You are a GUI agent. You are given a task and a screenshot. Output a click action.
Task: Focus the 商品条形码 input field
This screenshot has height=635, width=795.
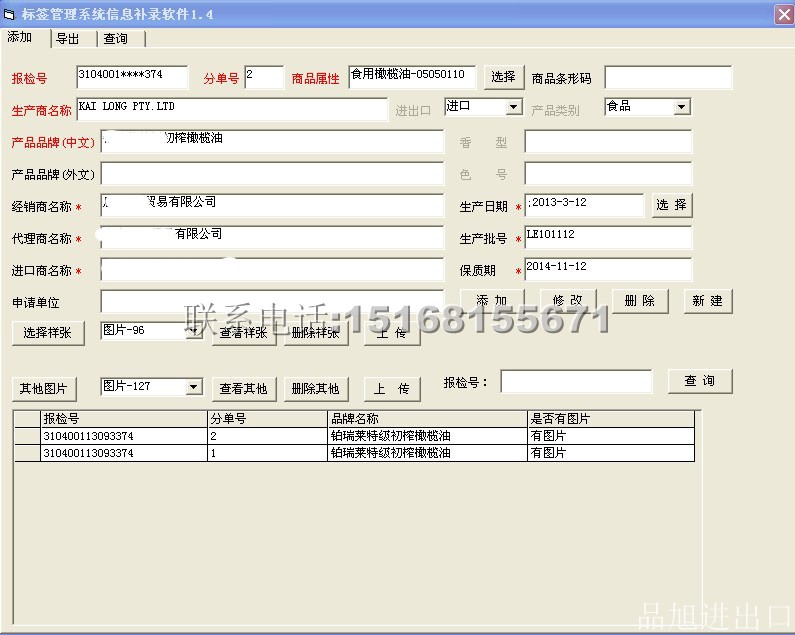(x=668, y=78)
